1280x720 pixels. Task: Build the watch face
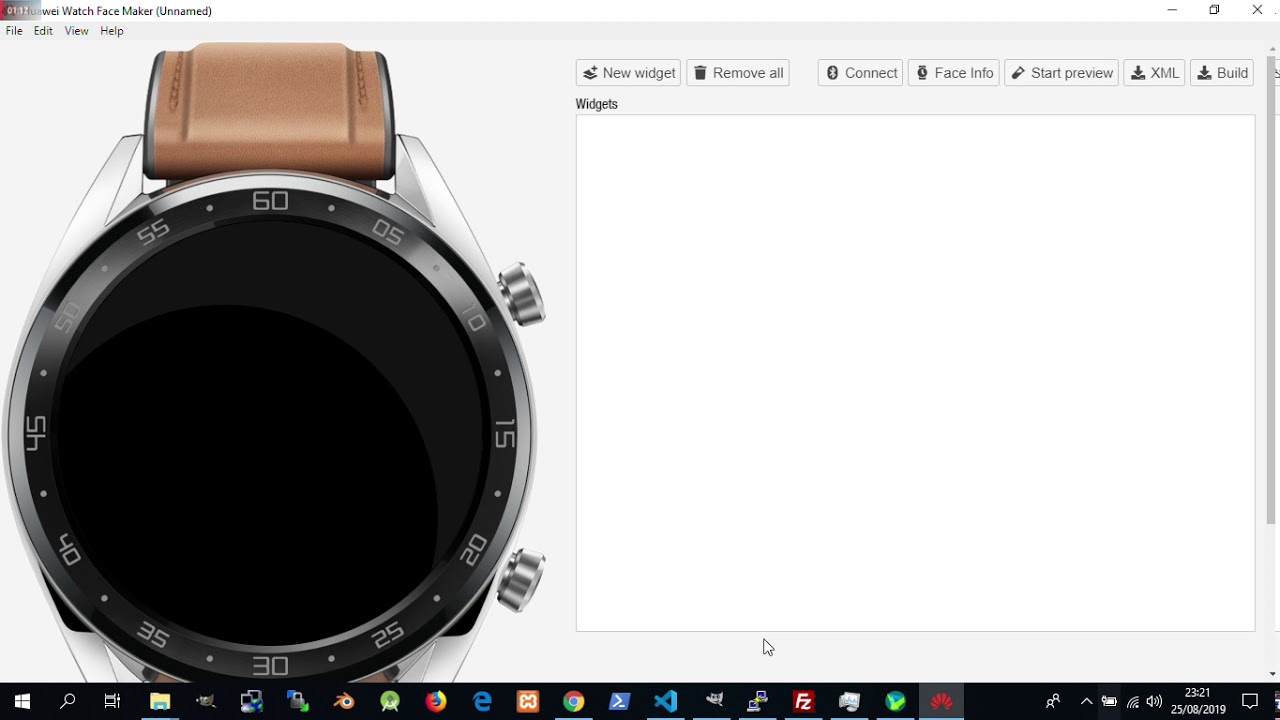[1222, 73]
